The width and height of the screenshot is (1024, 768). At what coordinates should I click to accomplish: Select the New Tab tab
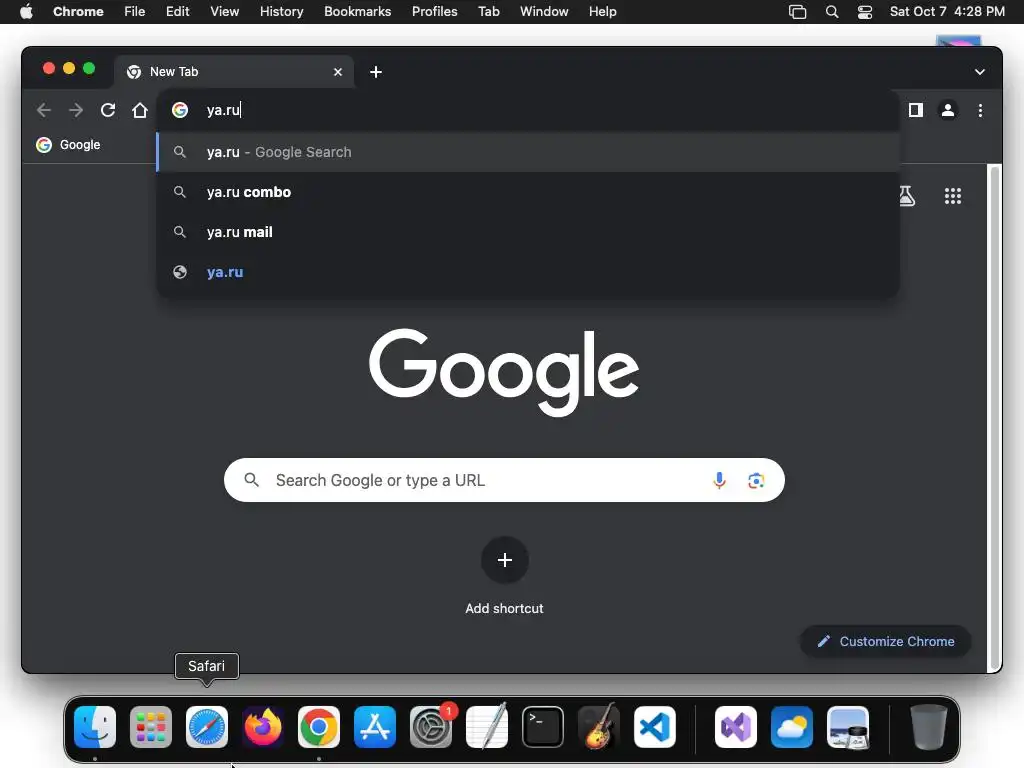click(234, 72)
